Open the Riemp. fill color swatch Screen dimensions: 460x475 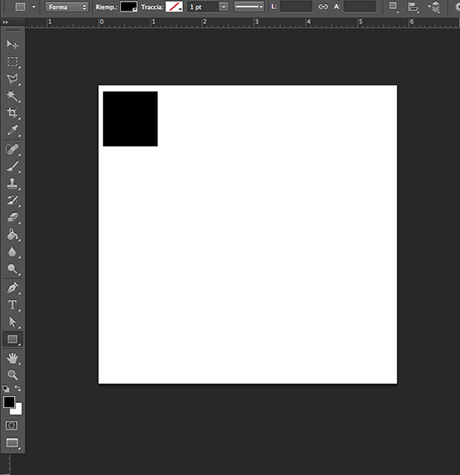point(129,7)
